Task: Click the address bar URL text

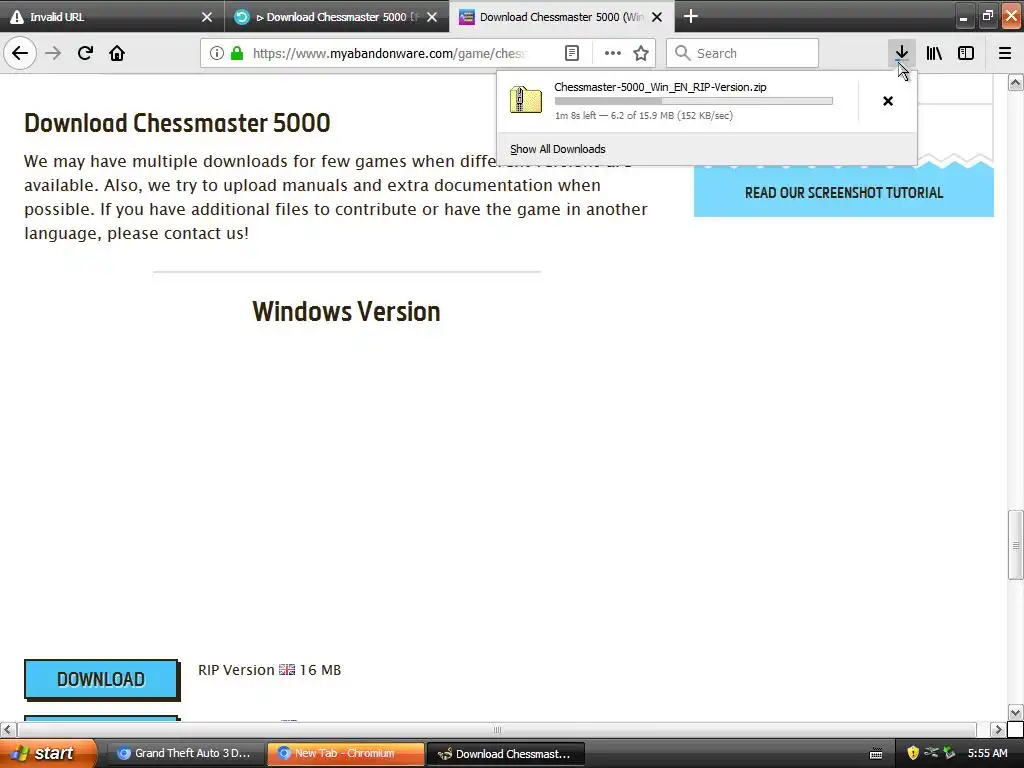Action: click(x=389, y=53)
